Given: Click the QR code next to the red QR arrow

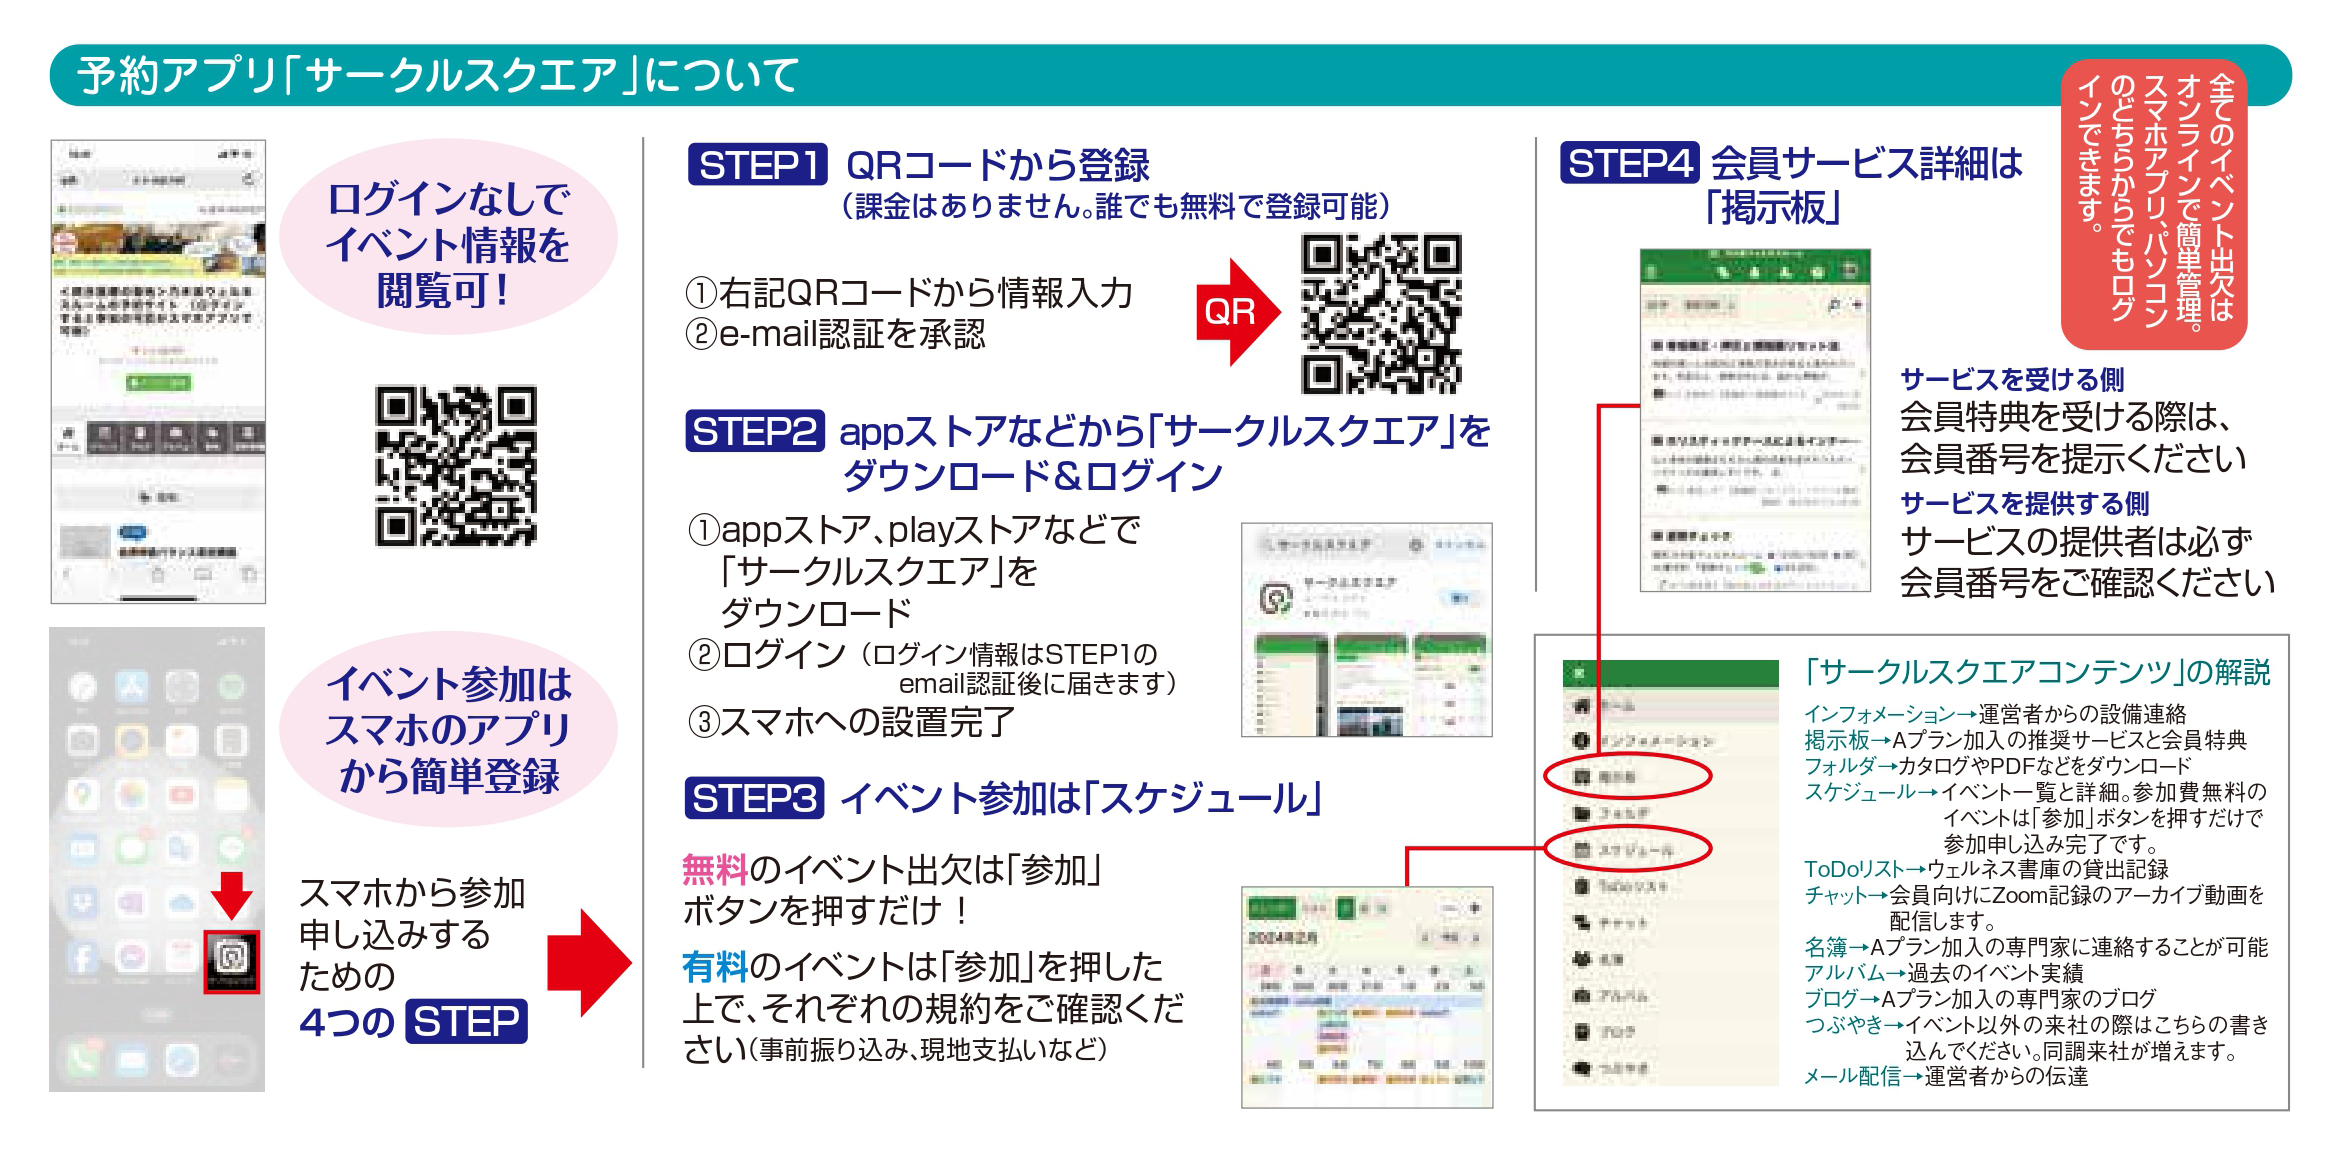Looking at the screenshot, I should (x=1380, y=313).
